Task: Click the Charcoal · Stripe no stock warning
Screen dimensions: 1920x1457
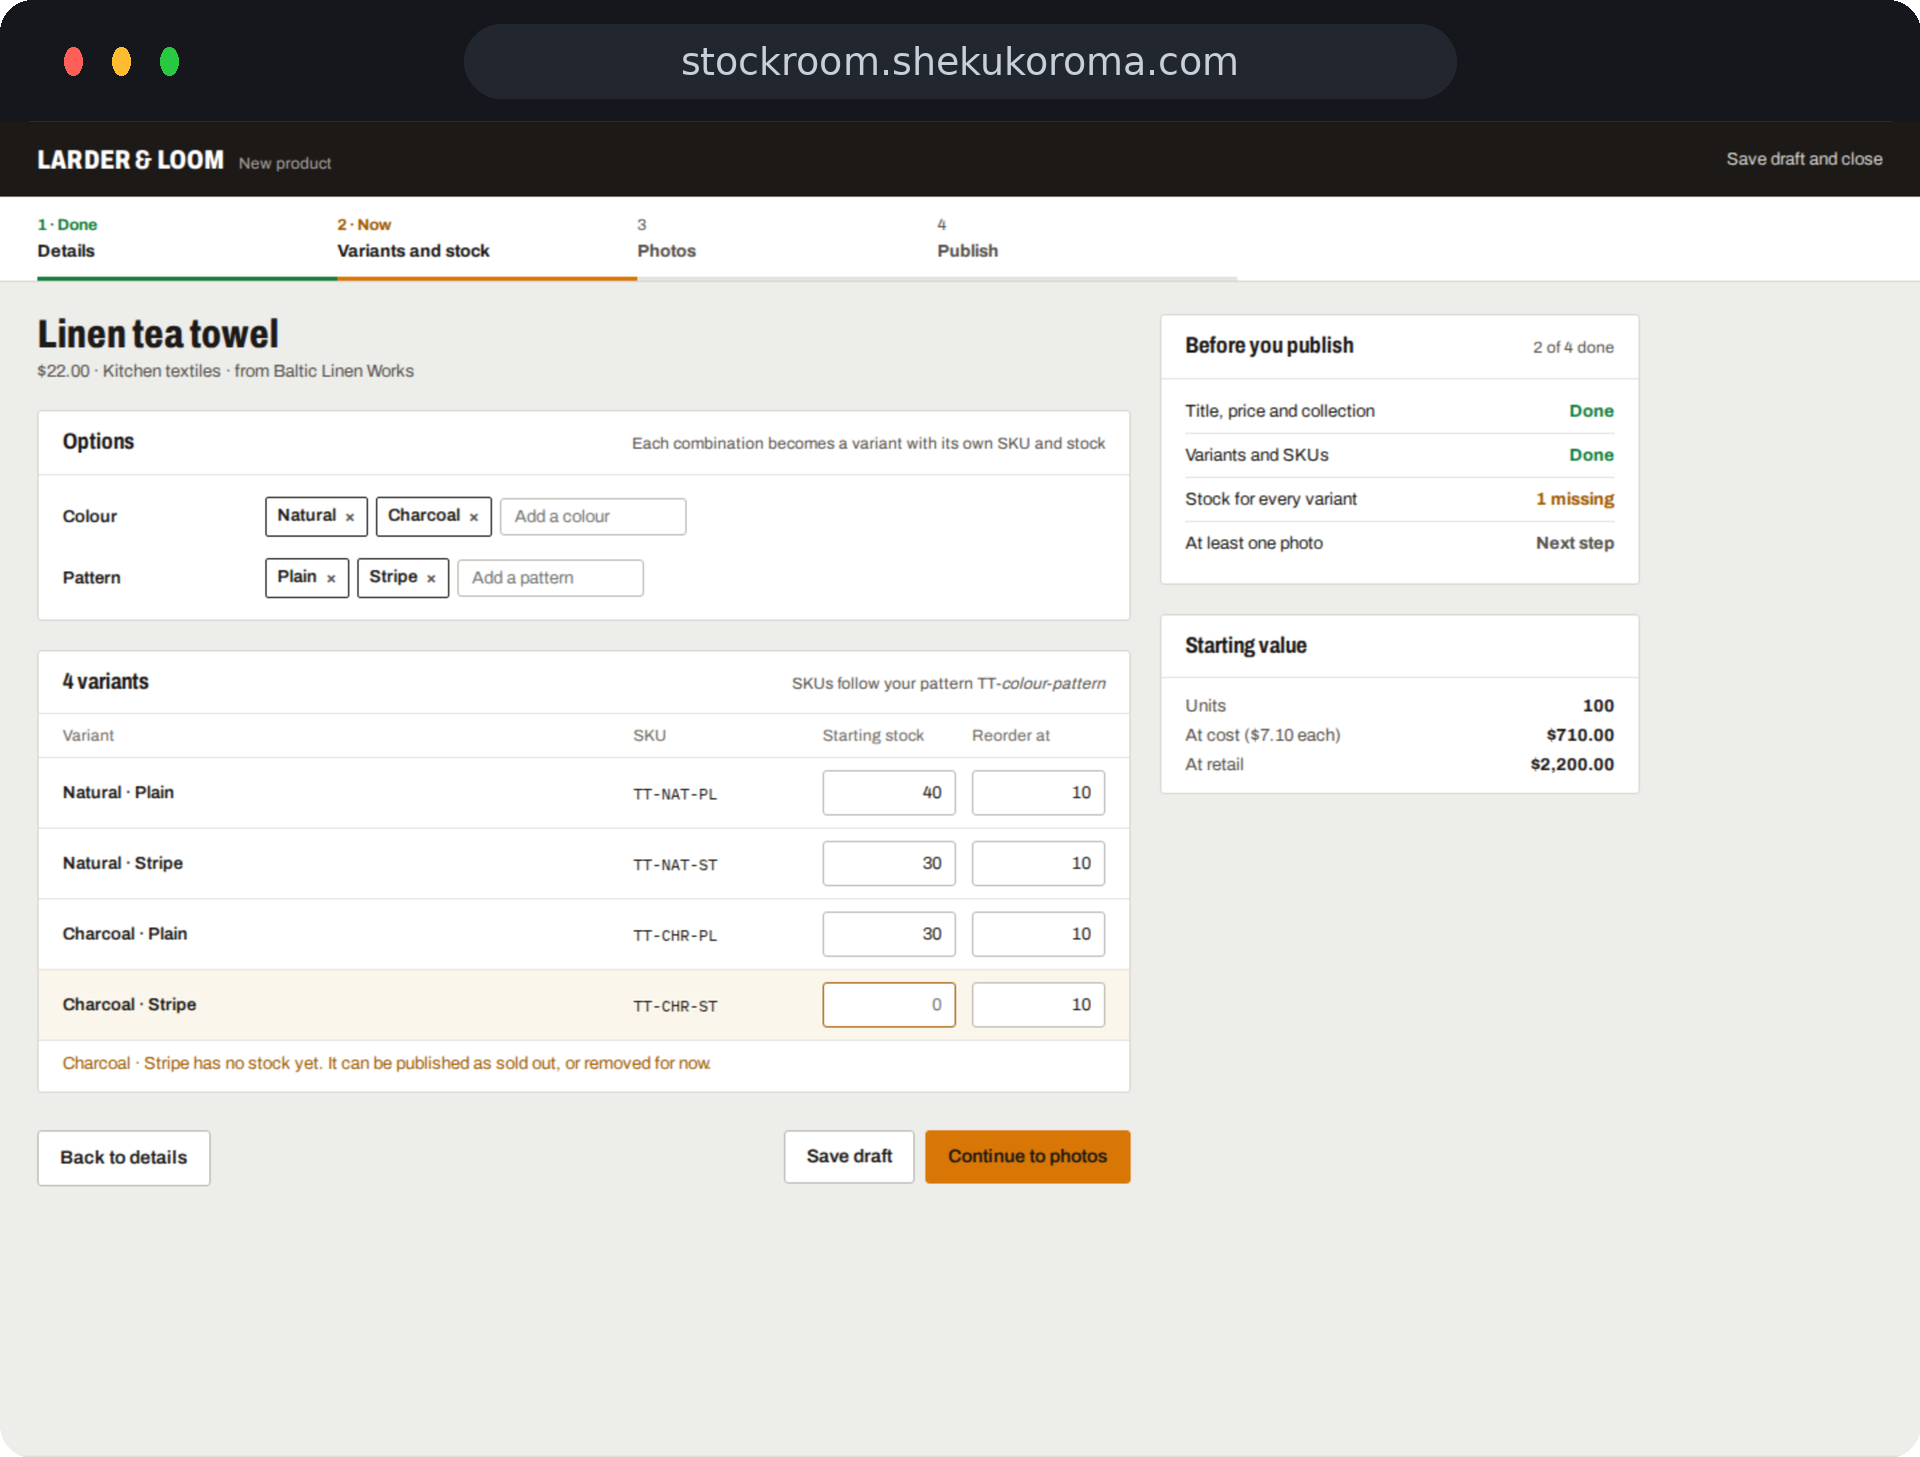Action: coord(386,1063)
